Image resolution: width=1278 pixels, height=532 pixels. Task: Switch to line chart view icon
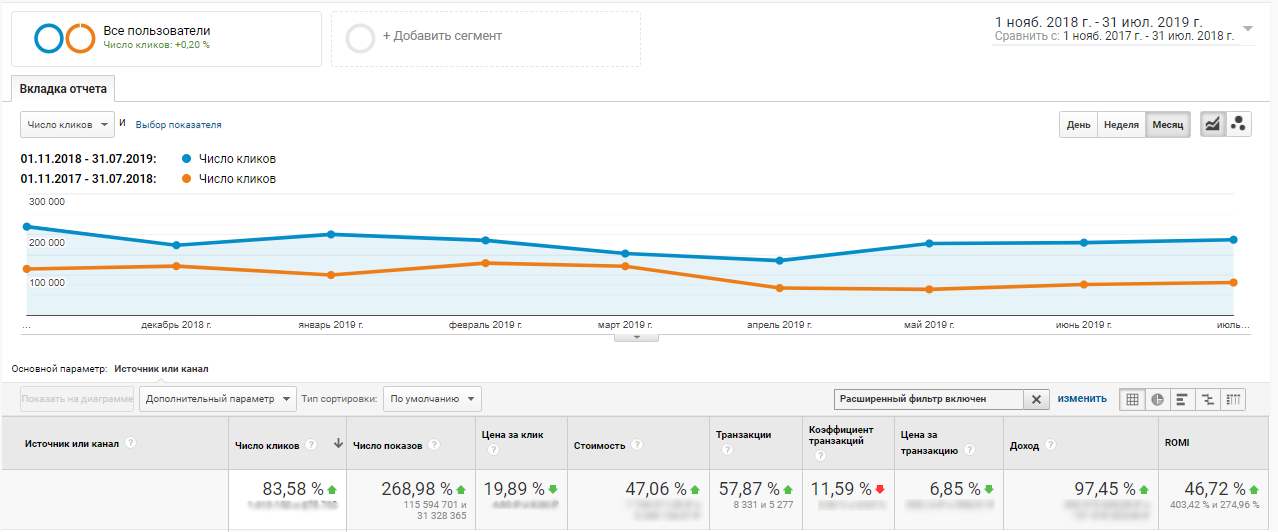1212,125
